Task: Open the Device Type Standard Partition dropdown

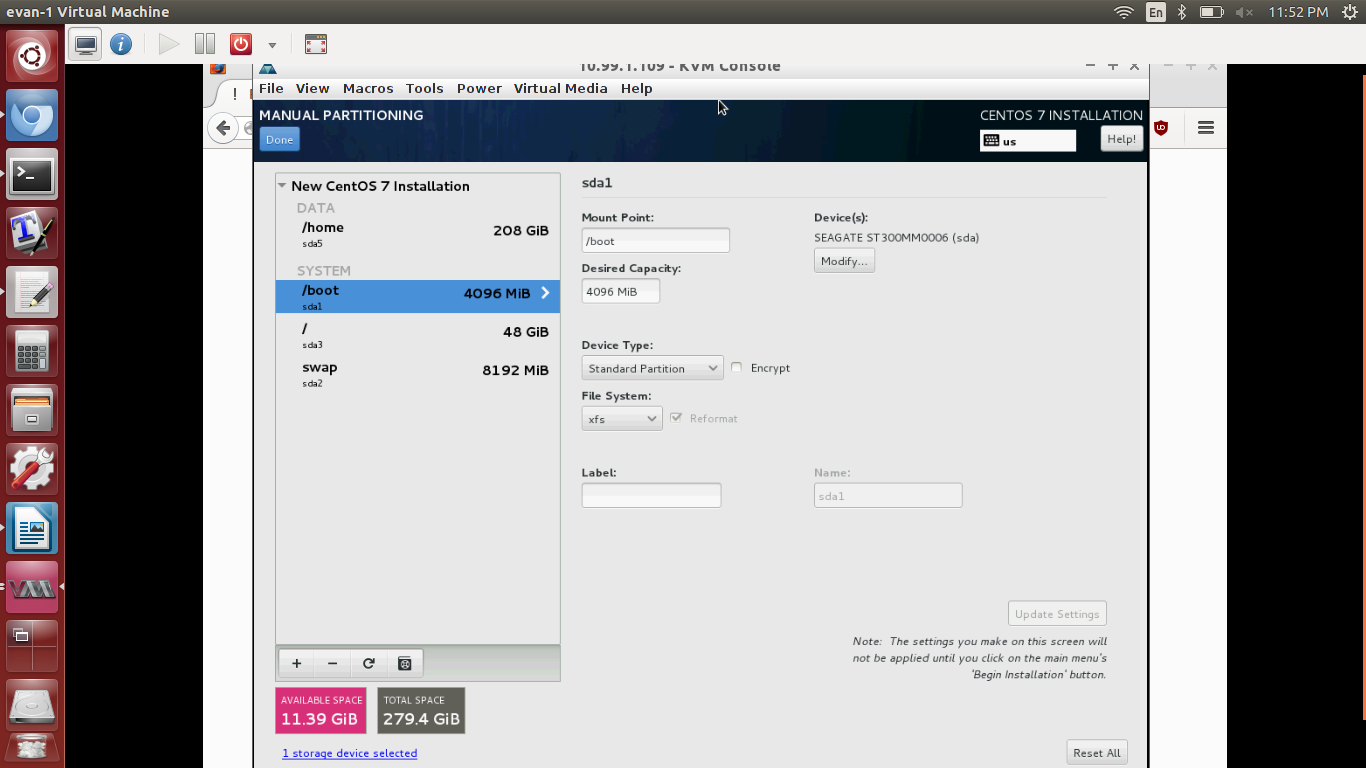Action: pyautogui.click(x=653, y=368)
